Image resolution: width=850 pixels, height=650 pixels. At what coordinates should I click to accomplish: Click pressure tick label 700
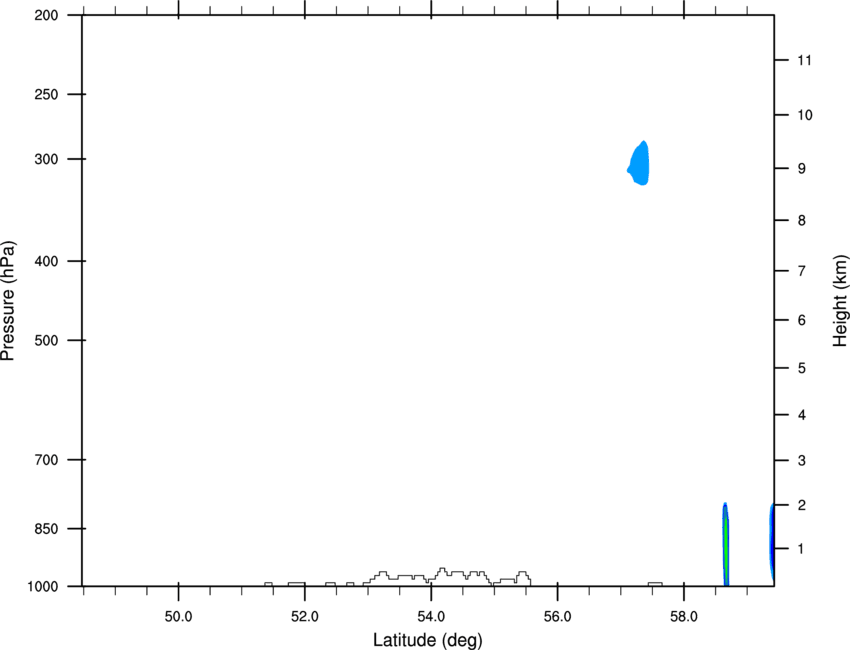46,460
